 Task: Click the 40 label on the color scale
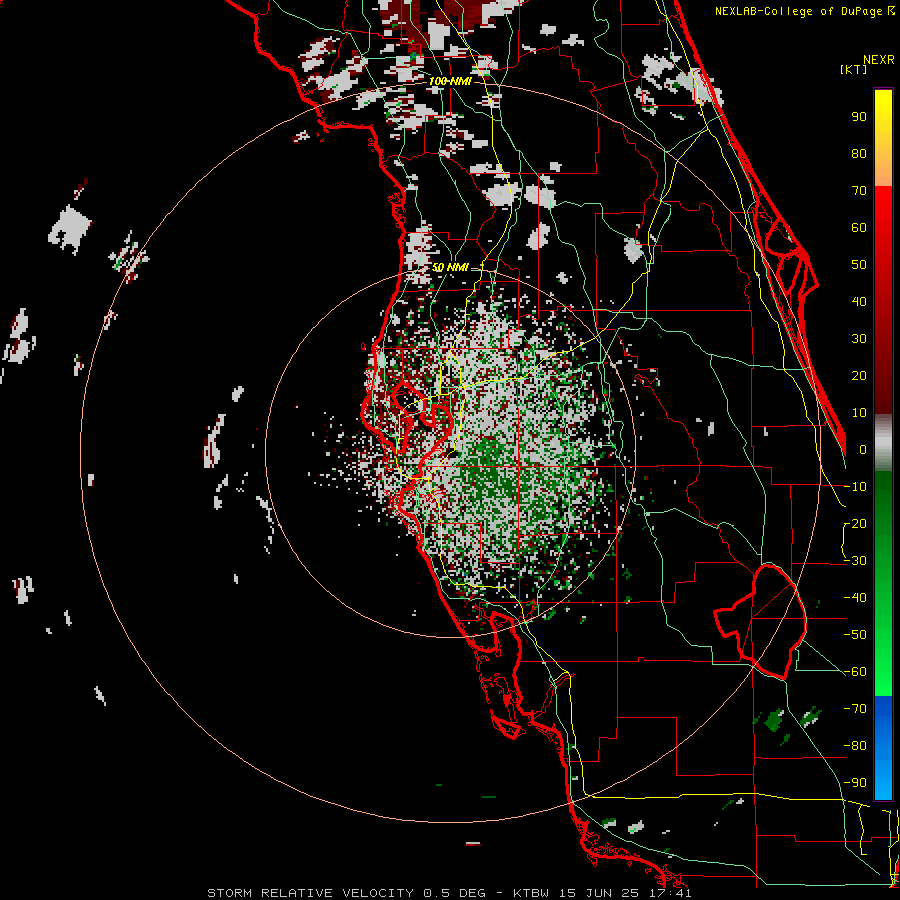tap(859, 301)
